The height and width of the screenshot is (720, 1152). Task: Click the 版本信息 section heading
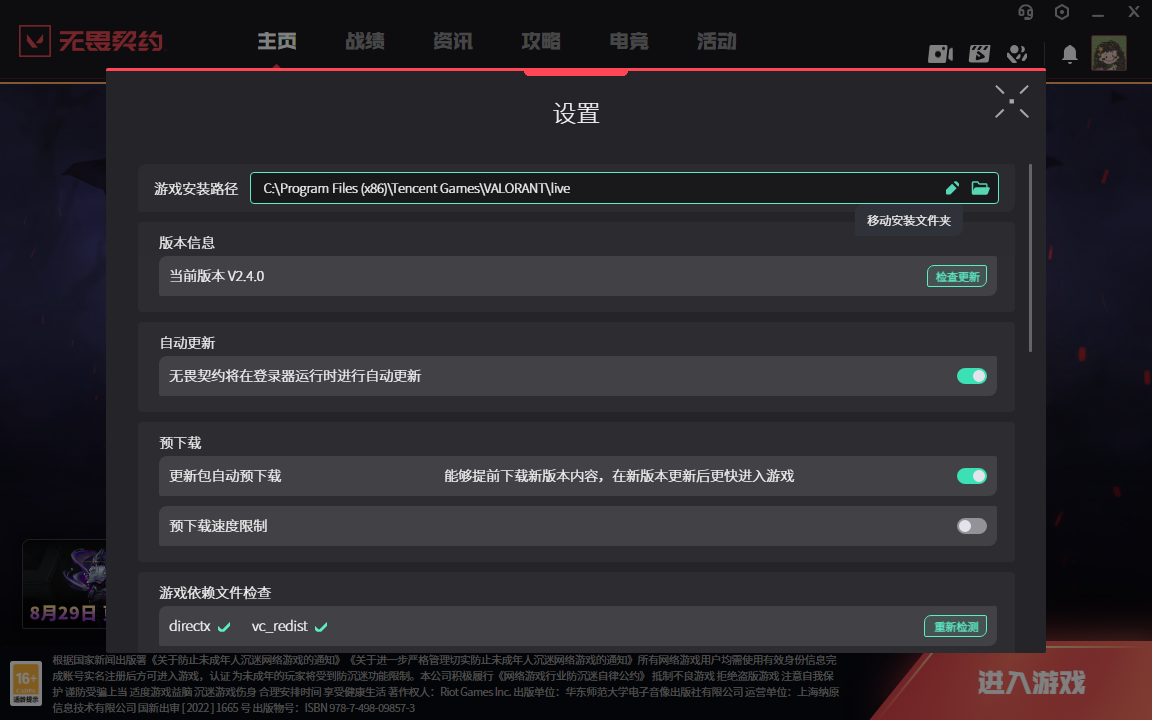pyautogui.click(x=187, y=242)
